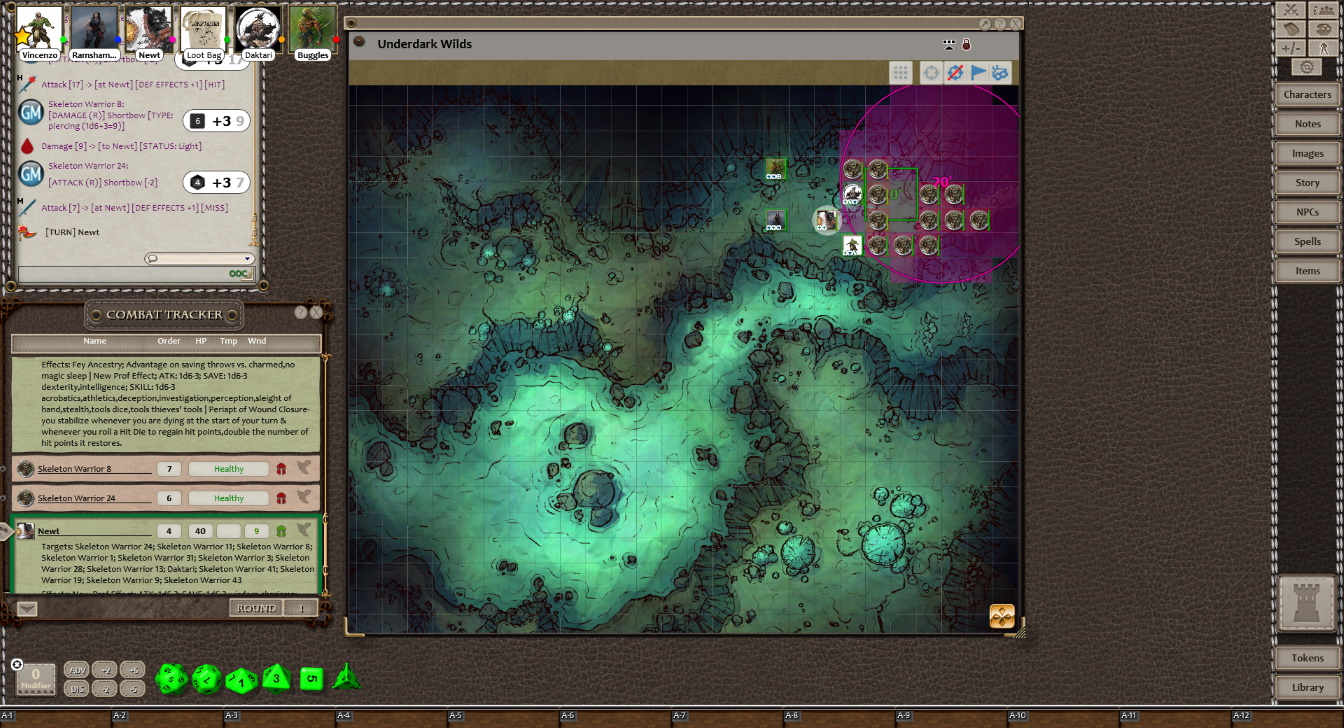Click the +3 damage roll result of 9

[216, 121]
